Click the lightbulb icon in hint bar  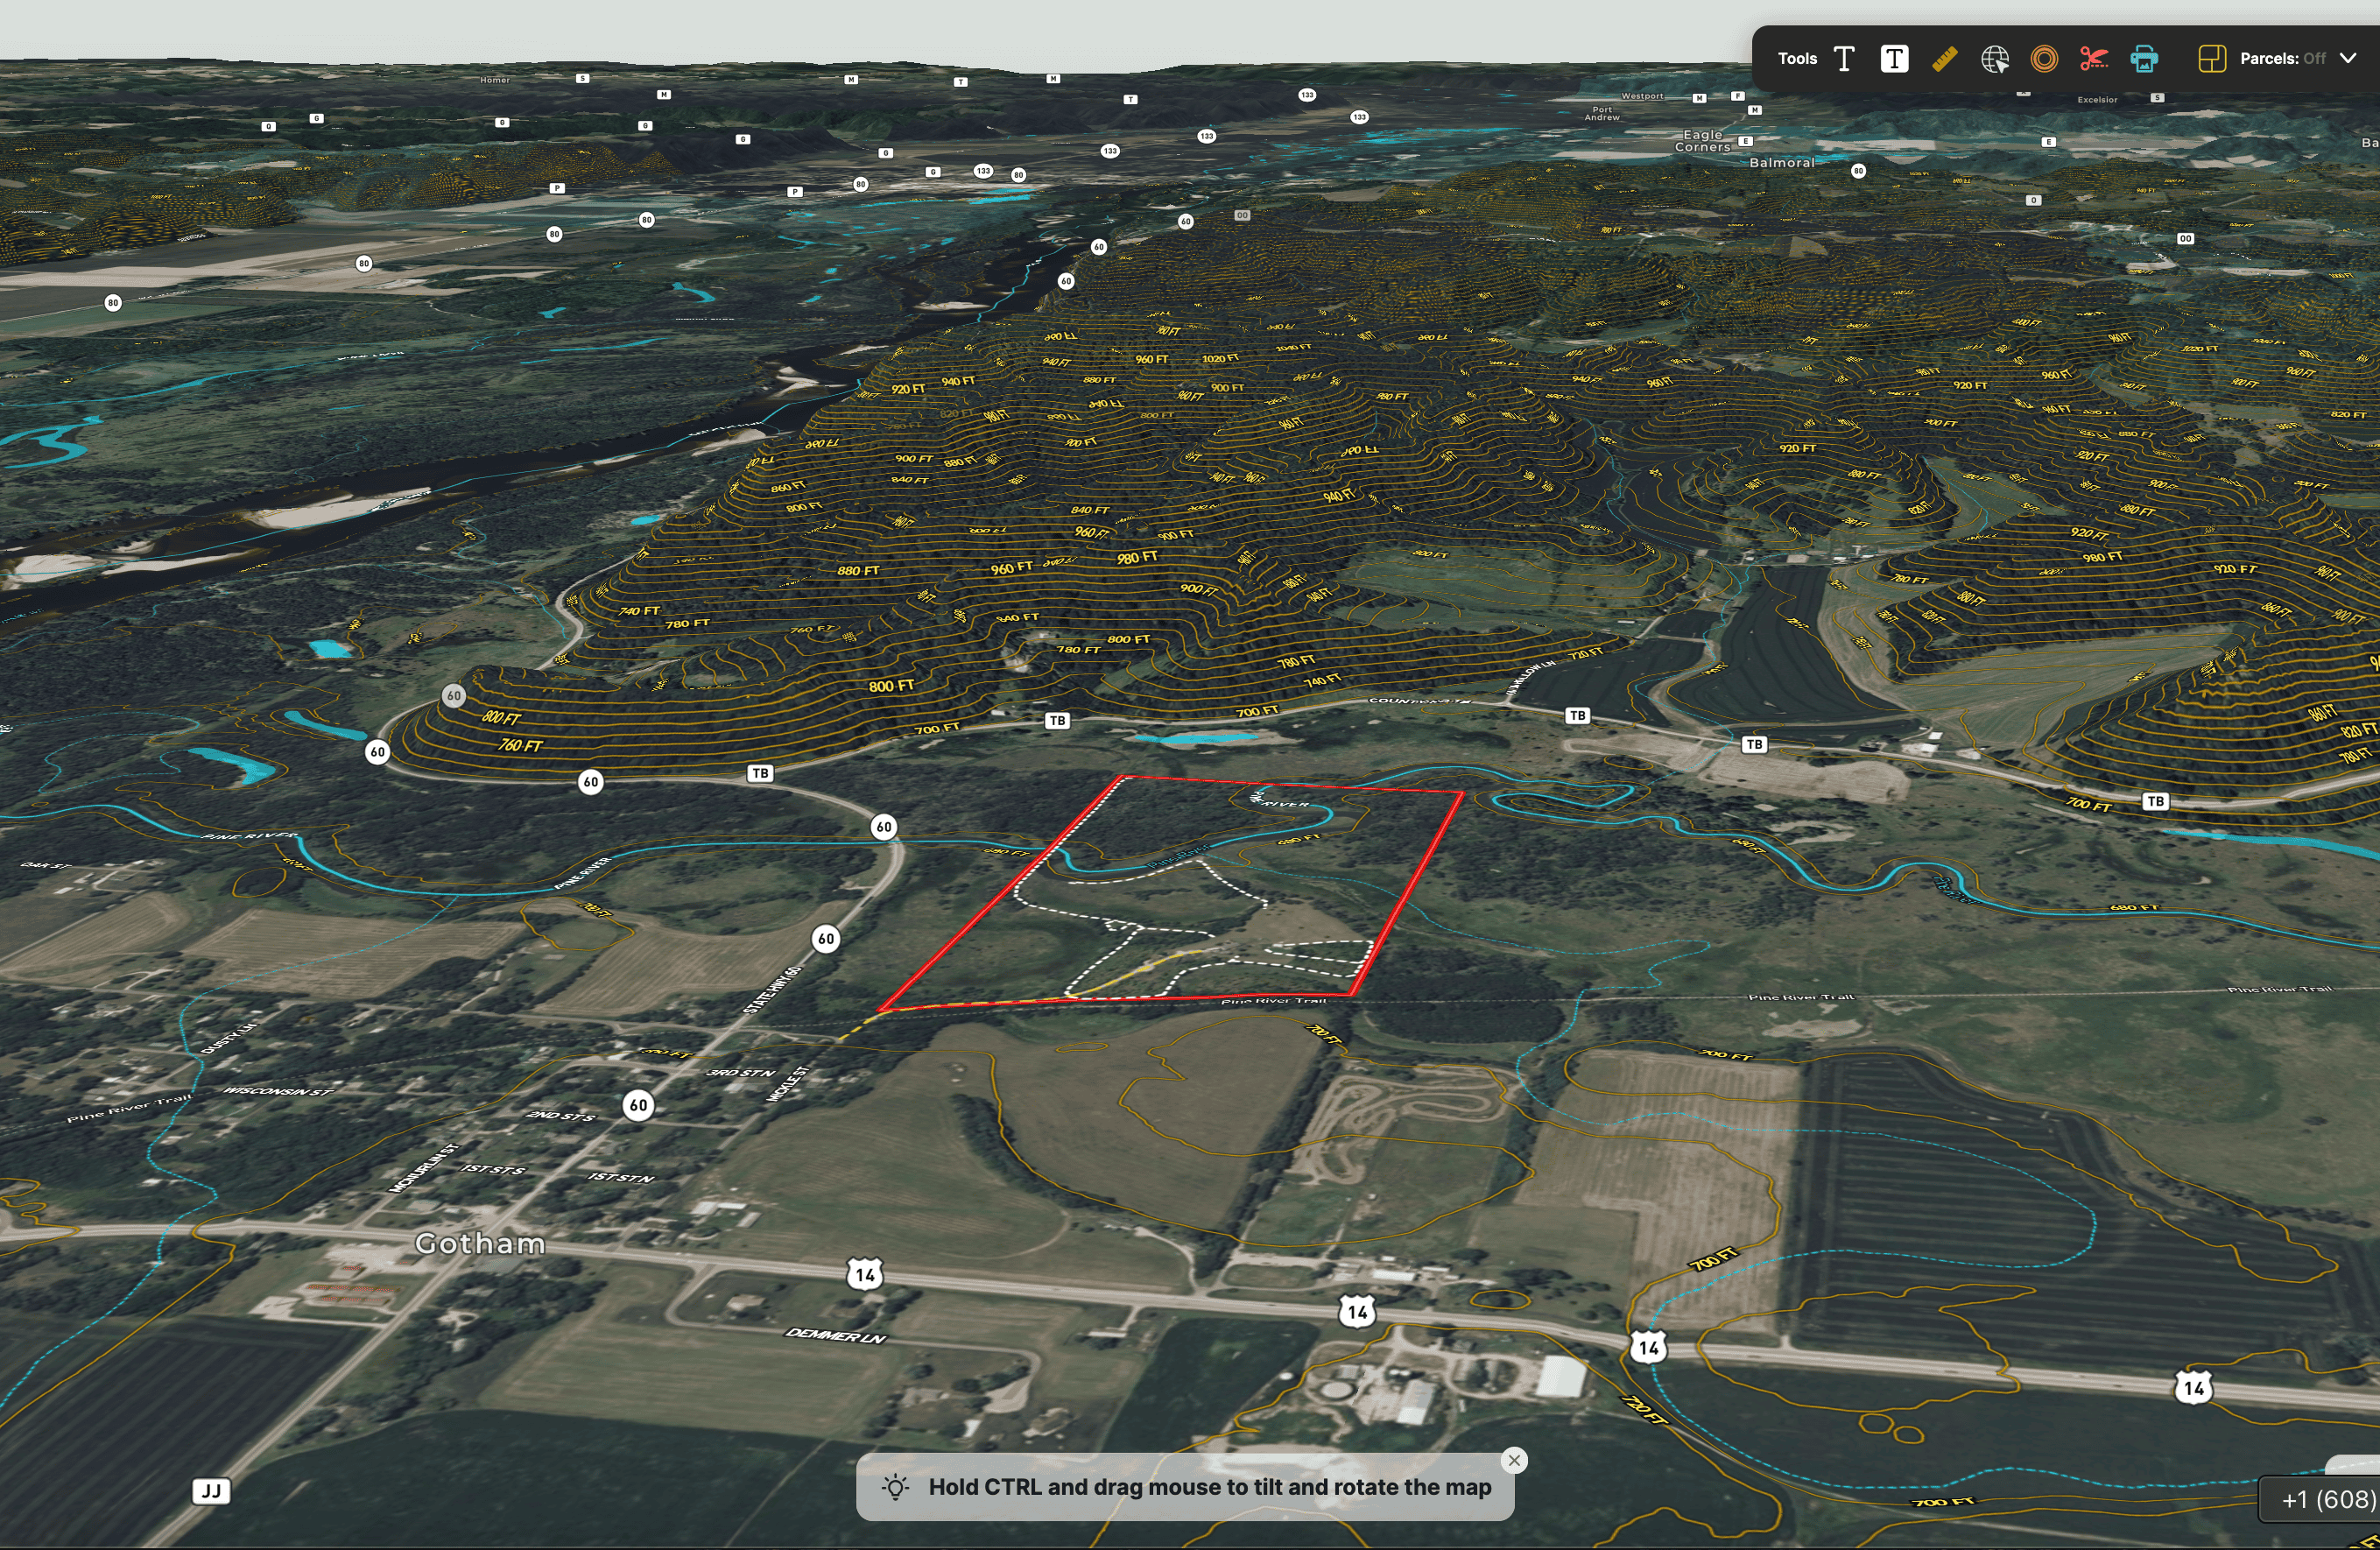[x=895, y=1487]
